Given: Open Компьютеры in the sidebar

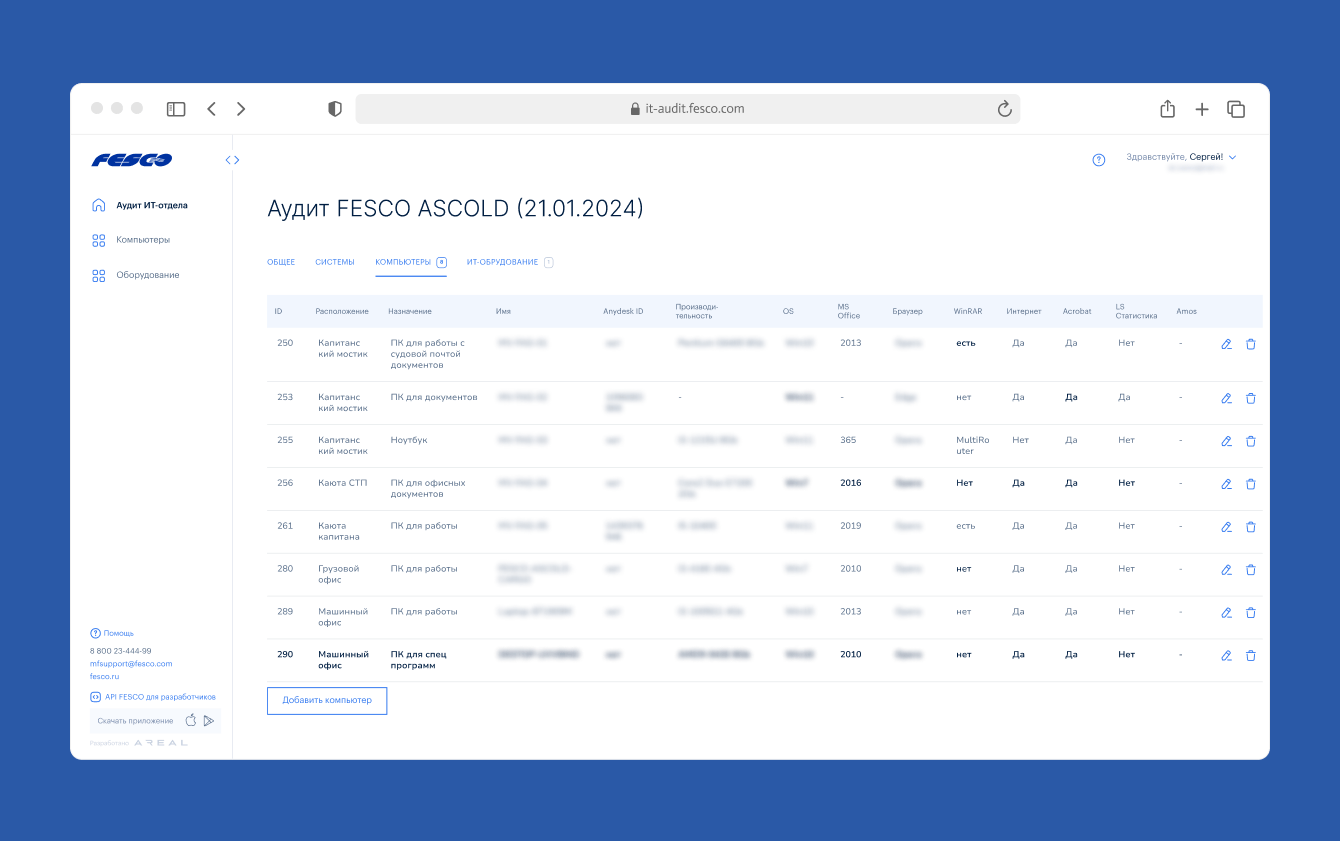Looking at the screenshot, I should (x=131, y=240).
